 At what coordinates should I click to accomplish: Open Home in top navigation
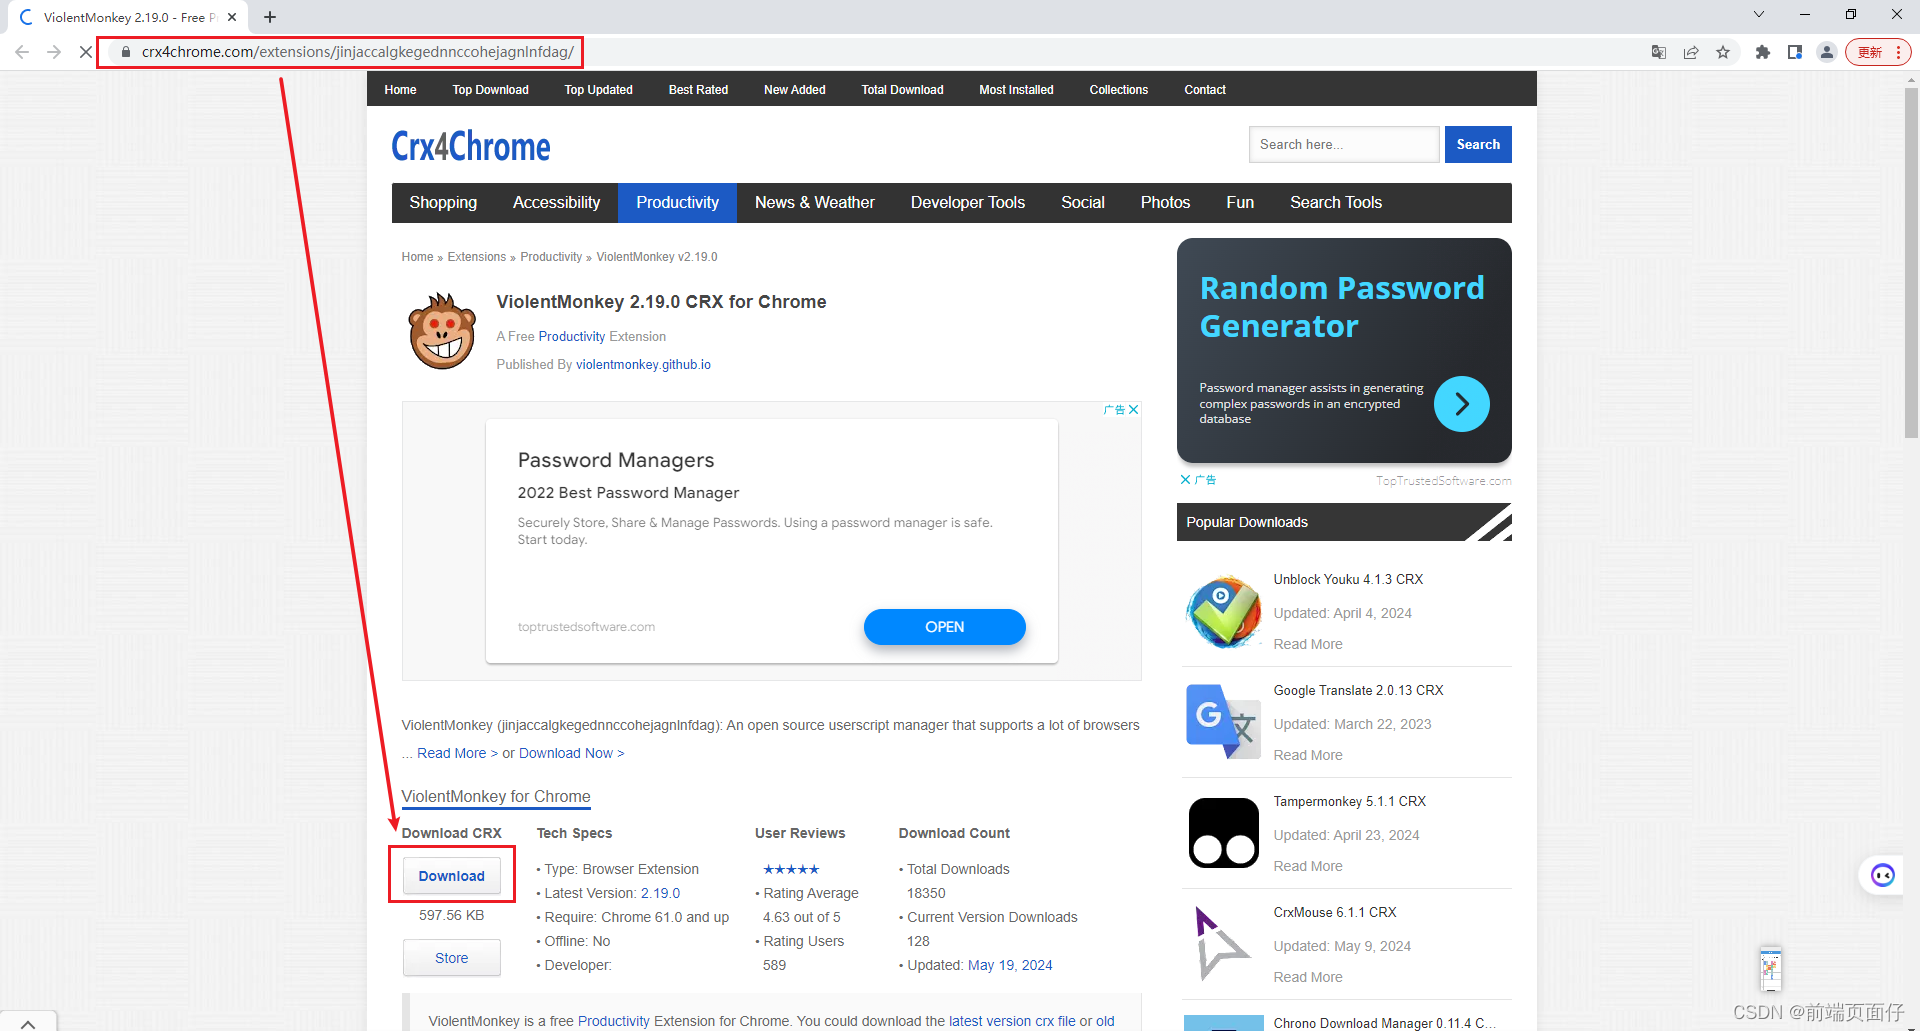click(x=400, y=90)
